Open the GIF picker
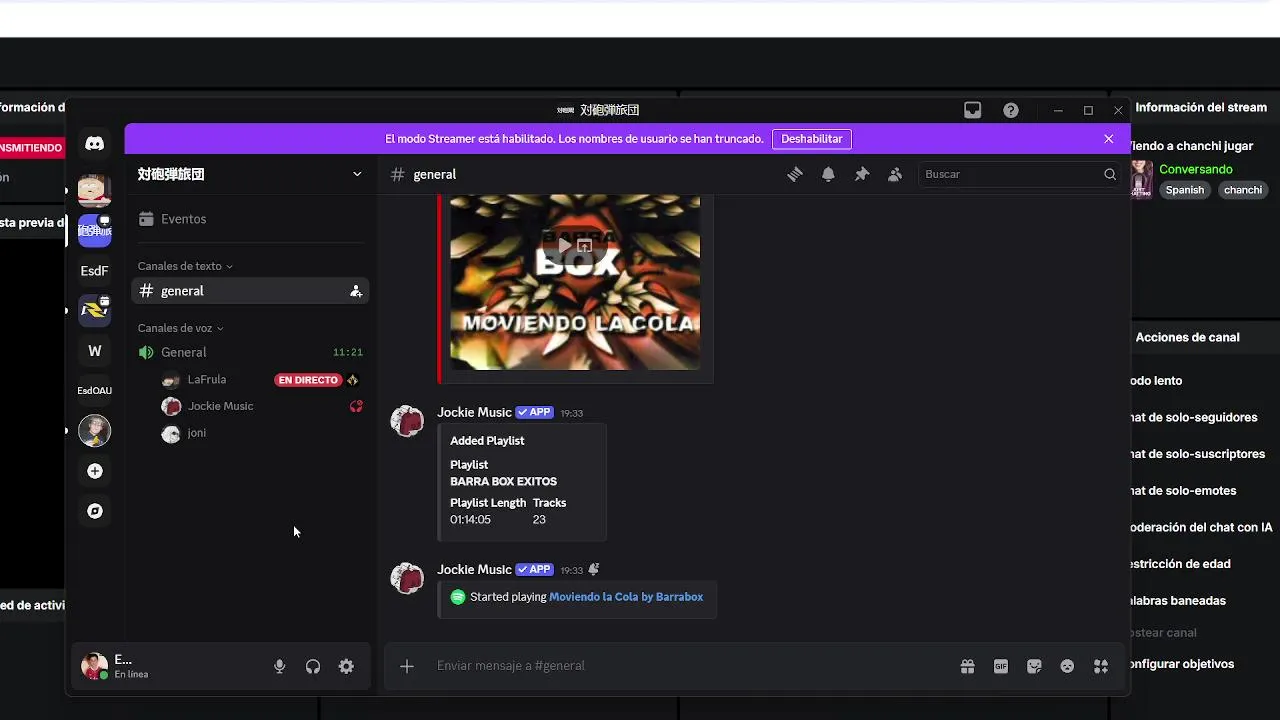Viewport: 1280px width, 720px height. pos(1001,666)
